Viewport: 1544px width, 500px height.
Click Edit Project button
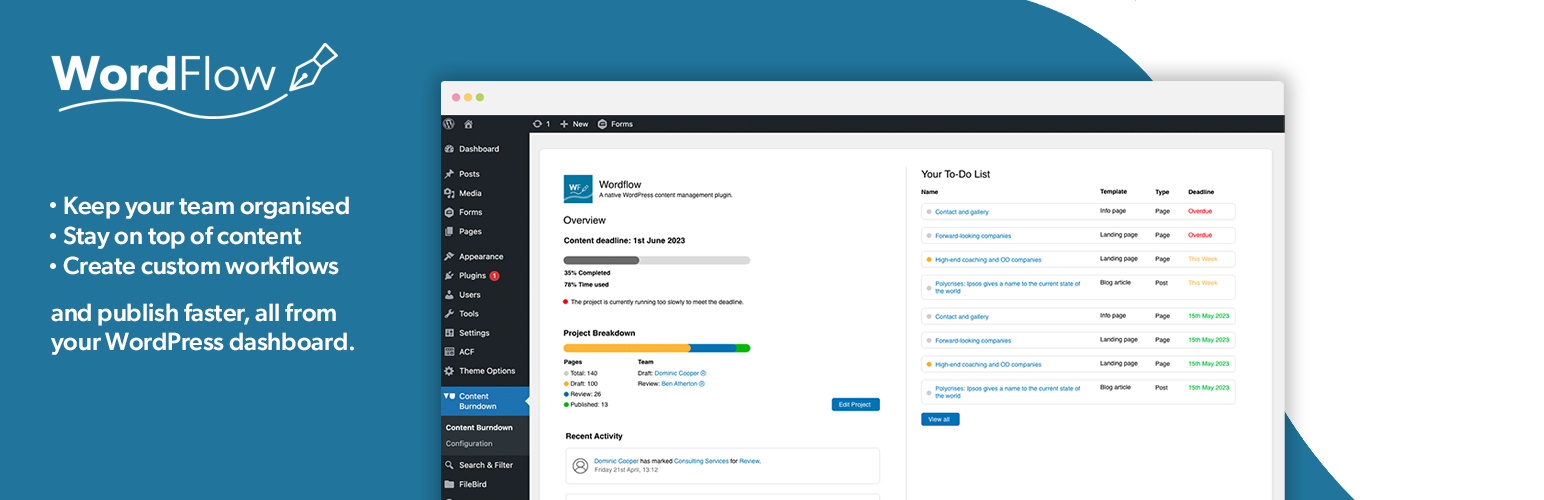click(855, 404)
